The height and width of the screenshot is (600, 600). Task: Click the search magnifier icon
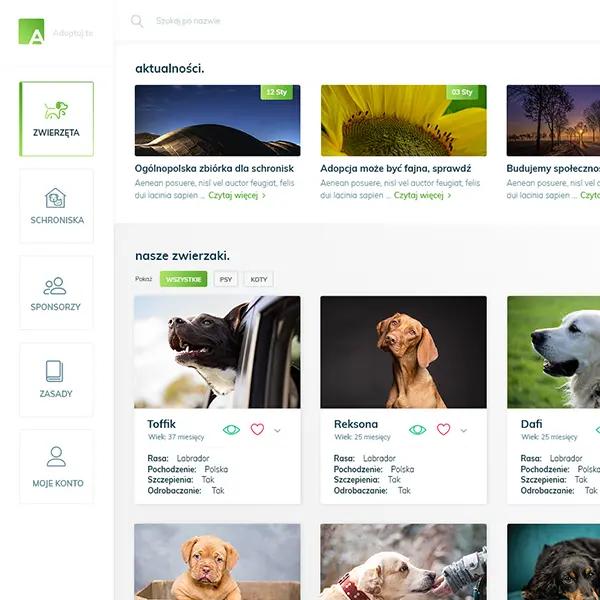pyautogui.click(x=137, y=21)
